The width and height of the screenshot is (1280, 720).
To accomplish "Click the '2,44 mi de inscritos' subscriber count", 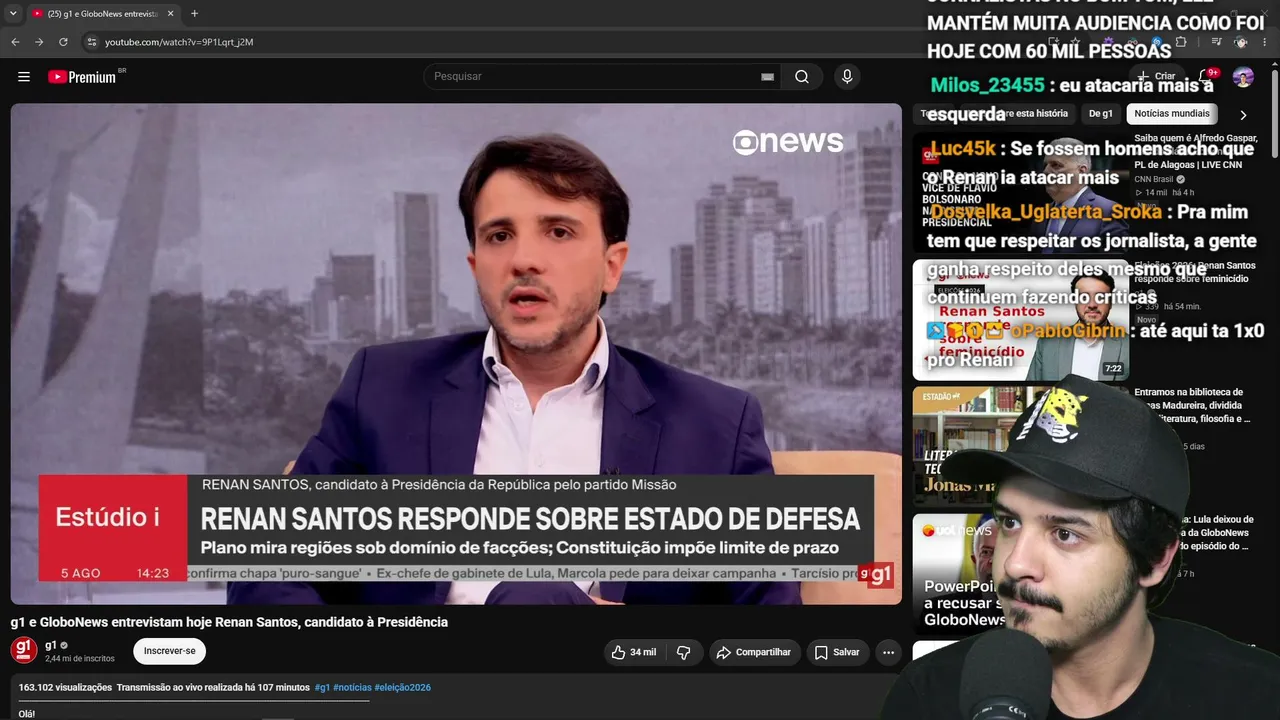I will pyautogui.click(x=80, y=659).
